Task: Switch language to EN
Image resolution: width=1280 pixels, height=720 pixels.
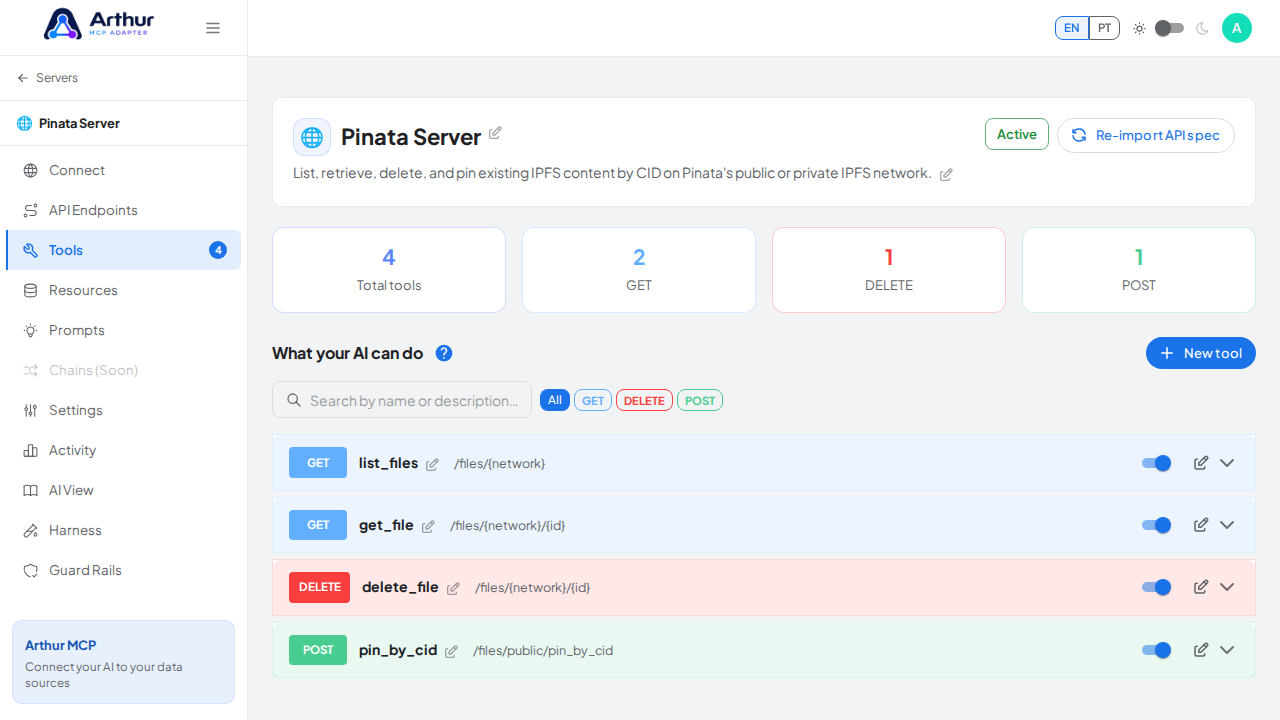Action: click(x=1072, y=28)
